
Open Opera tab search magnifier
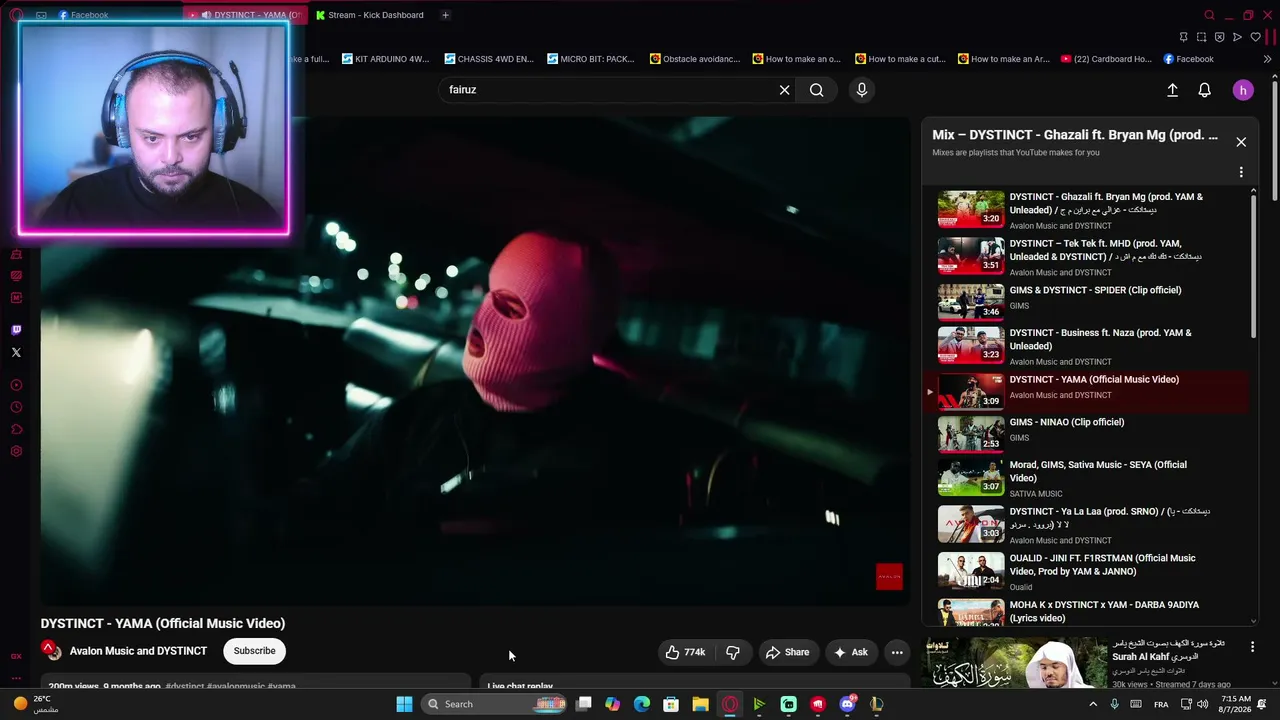1209,15
